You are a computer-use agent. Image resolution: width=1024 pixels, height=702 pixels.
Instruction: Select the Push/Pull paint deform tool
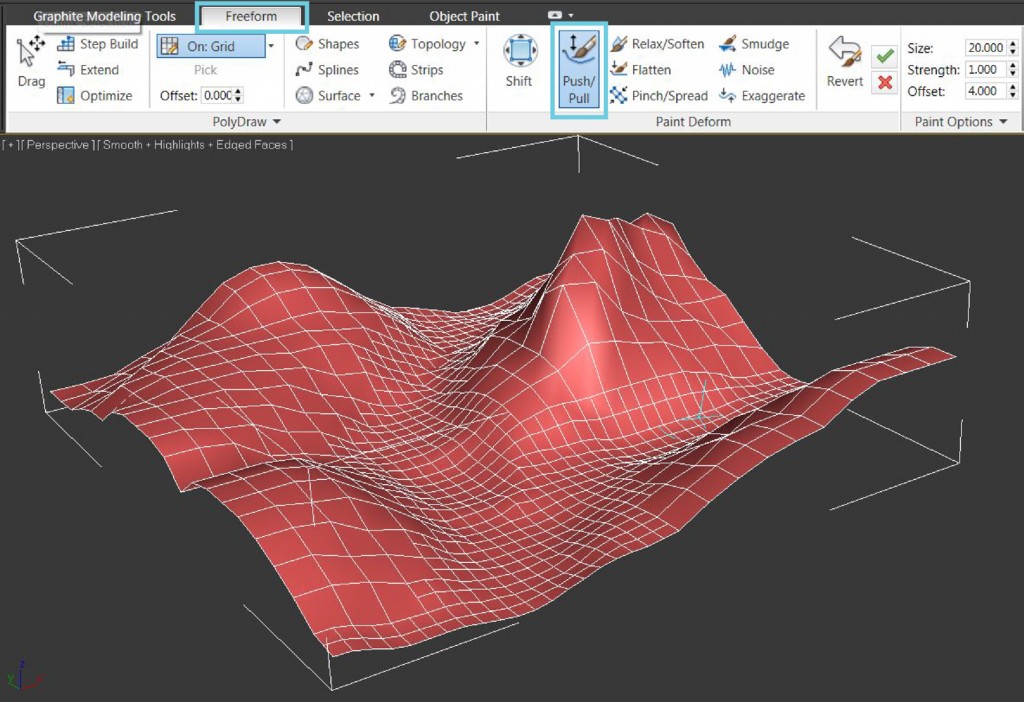coord(578,68)
